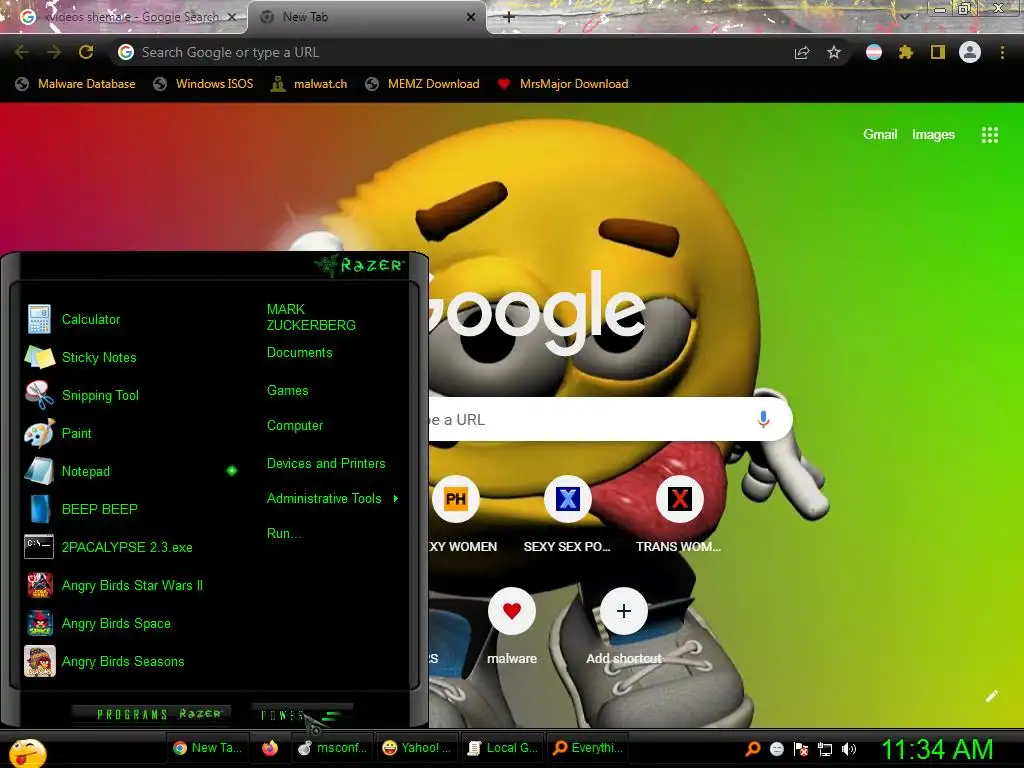The height and width of the screenshot is (768, 1024).
Task: Focus the address bar
Action: point(451,52)
